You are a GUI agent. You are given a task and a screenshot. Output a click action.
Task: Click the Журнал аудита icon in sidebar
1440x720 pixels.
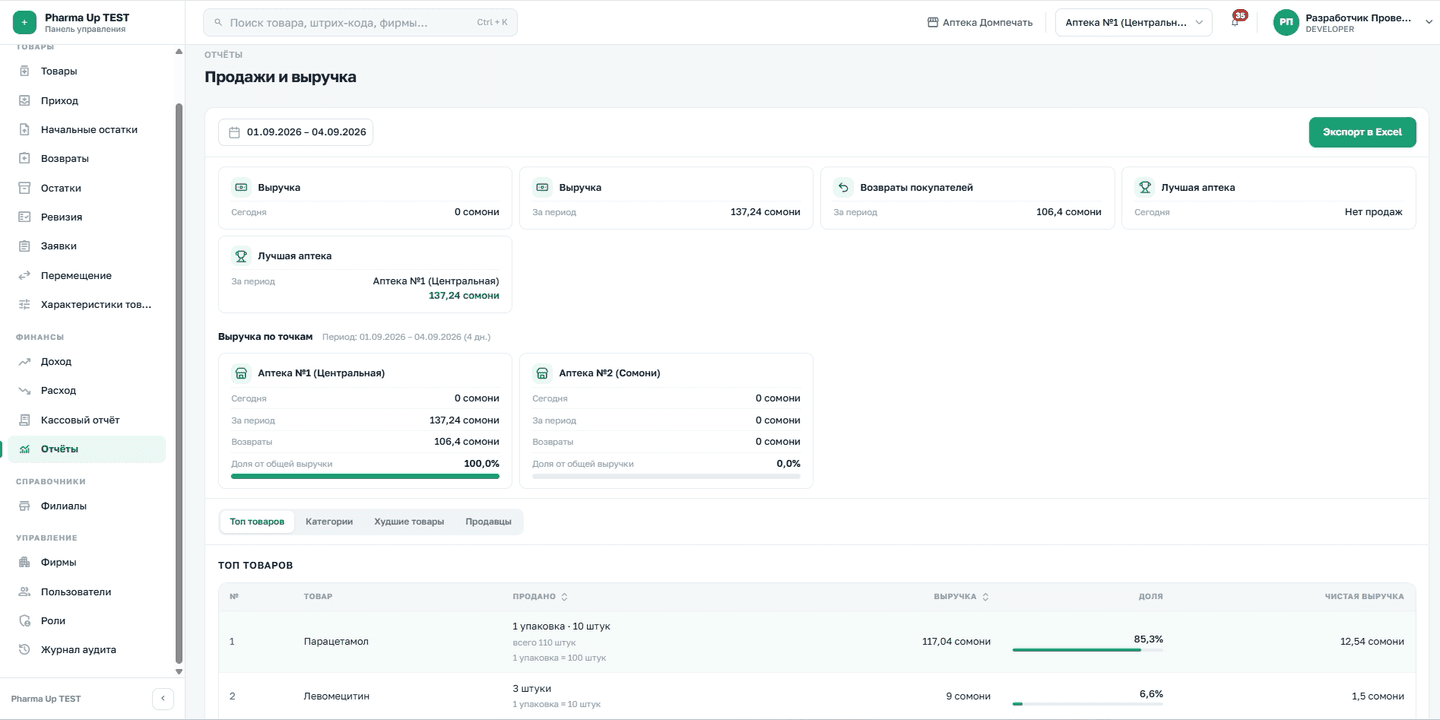(24, 649)
